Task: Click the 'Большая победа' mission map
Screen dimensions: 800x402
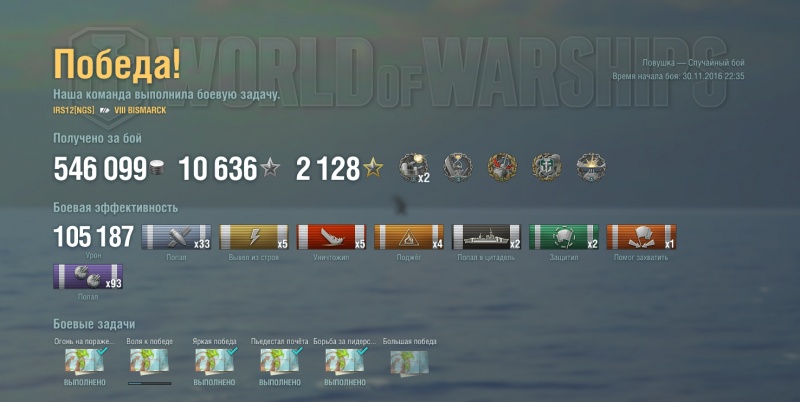Action: [x=409, y=363]
